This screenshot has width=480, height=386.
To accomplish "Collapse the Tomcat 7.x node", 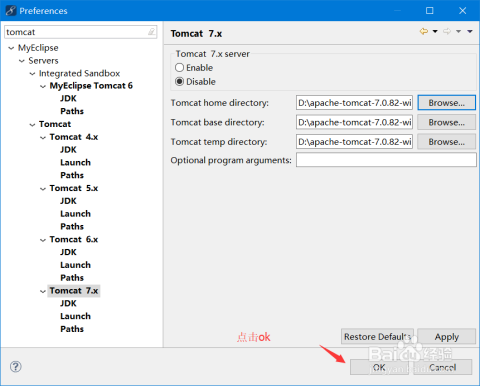I will (x=43, y=291).
